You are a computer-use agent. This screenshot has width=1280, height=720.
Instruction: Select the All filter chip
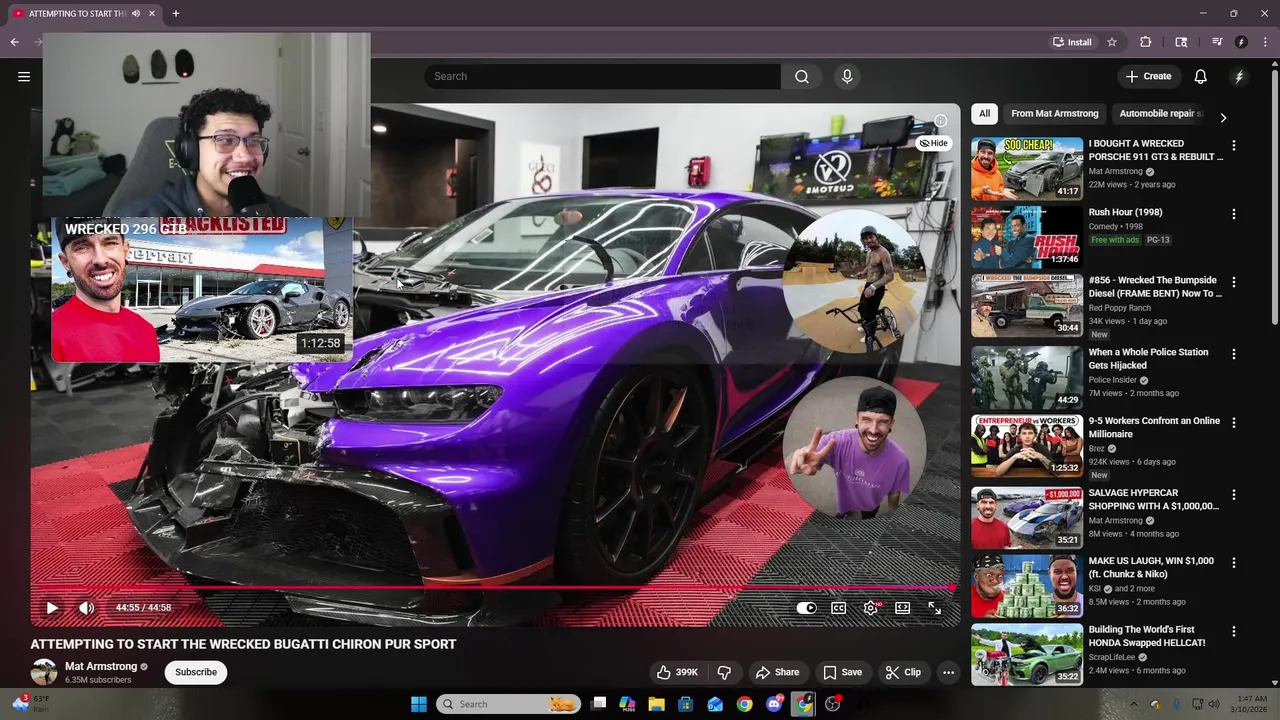[984, 113]
